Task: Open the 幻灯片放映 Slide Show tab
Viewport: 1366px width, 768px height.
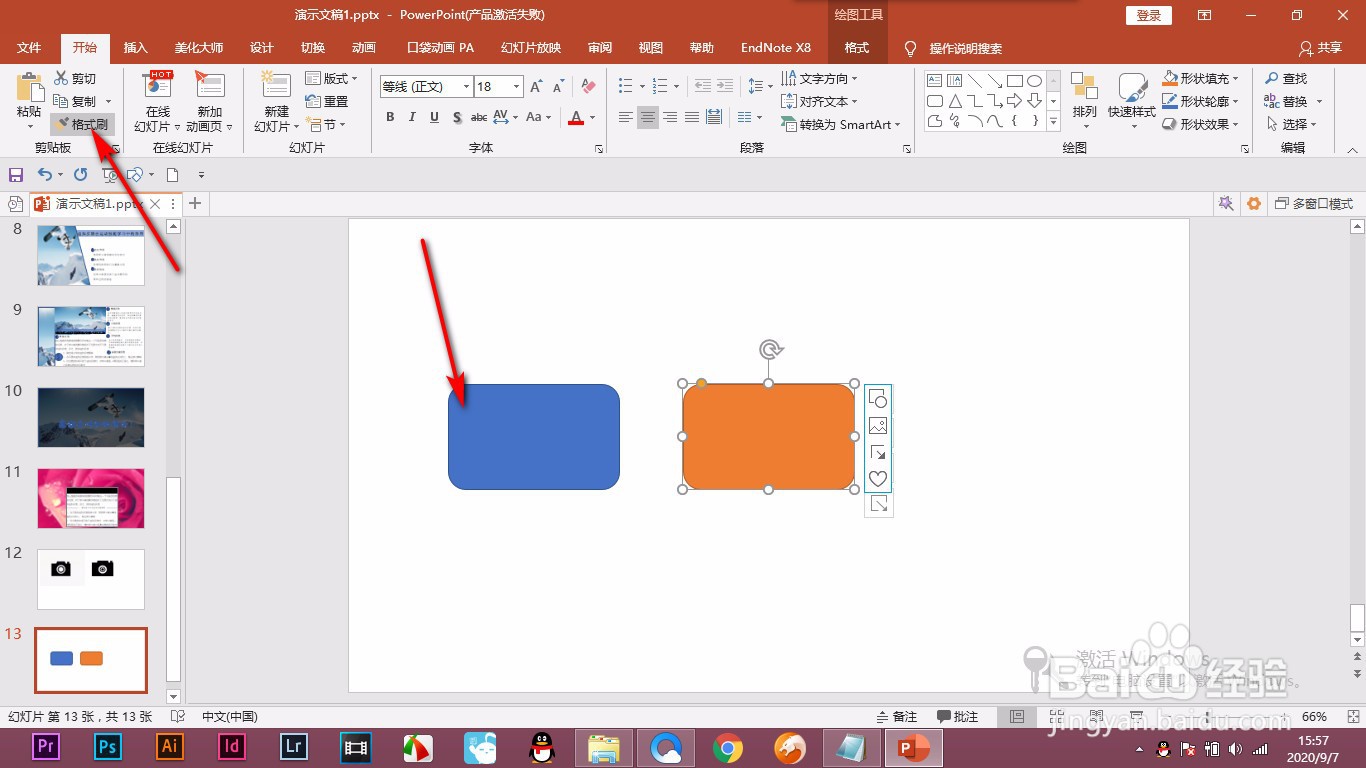Action: click(x=531, y=48)
